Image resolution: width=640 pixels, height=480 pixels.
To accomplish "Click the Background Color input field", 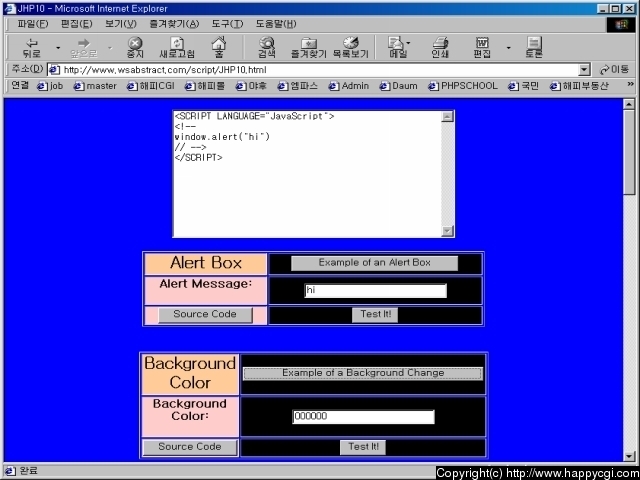I will pyautogui.click(x=363, y=416).
